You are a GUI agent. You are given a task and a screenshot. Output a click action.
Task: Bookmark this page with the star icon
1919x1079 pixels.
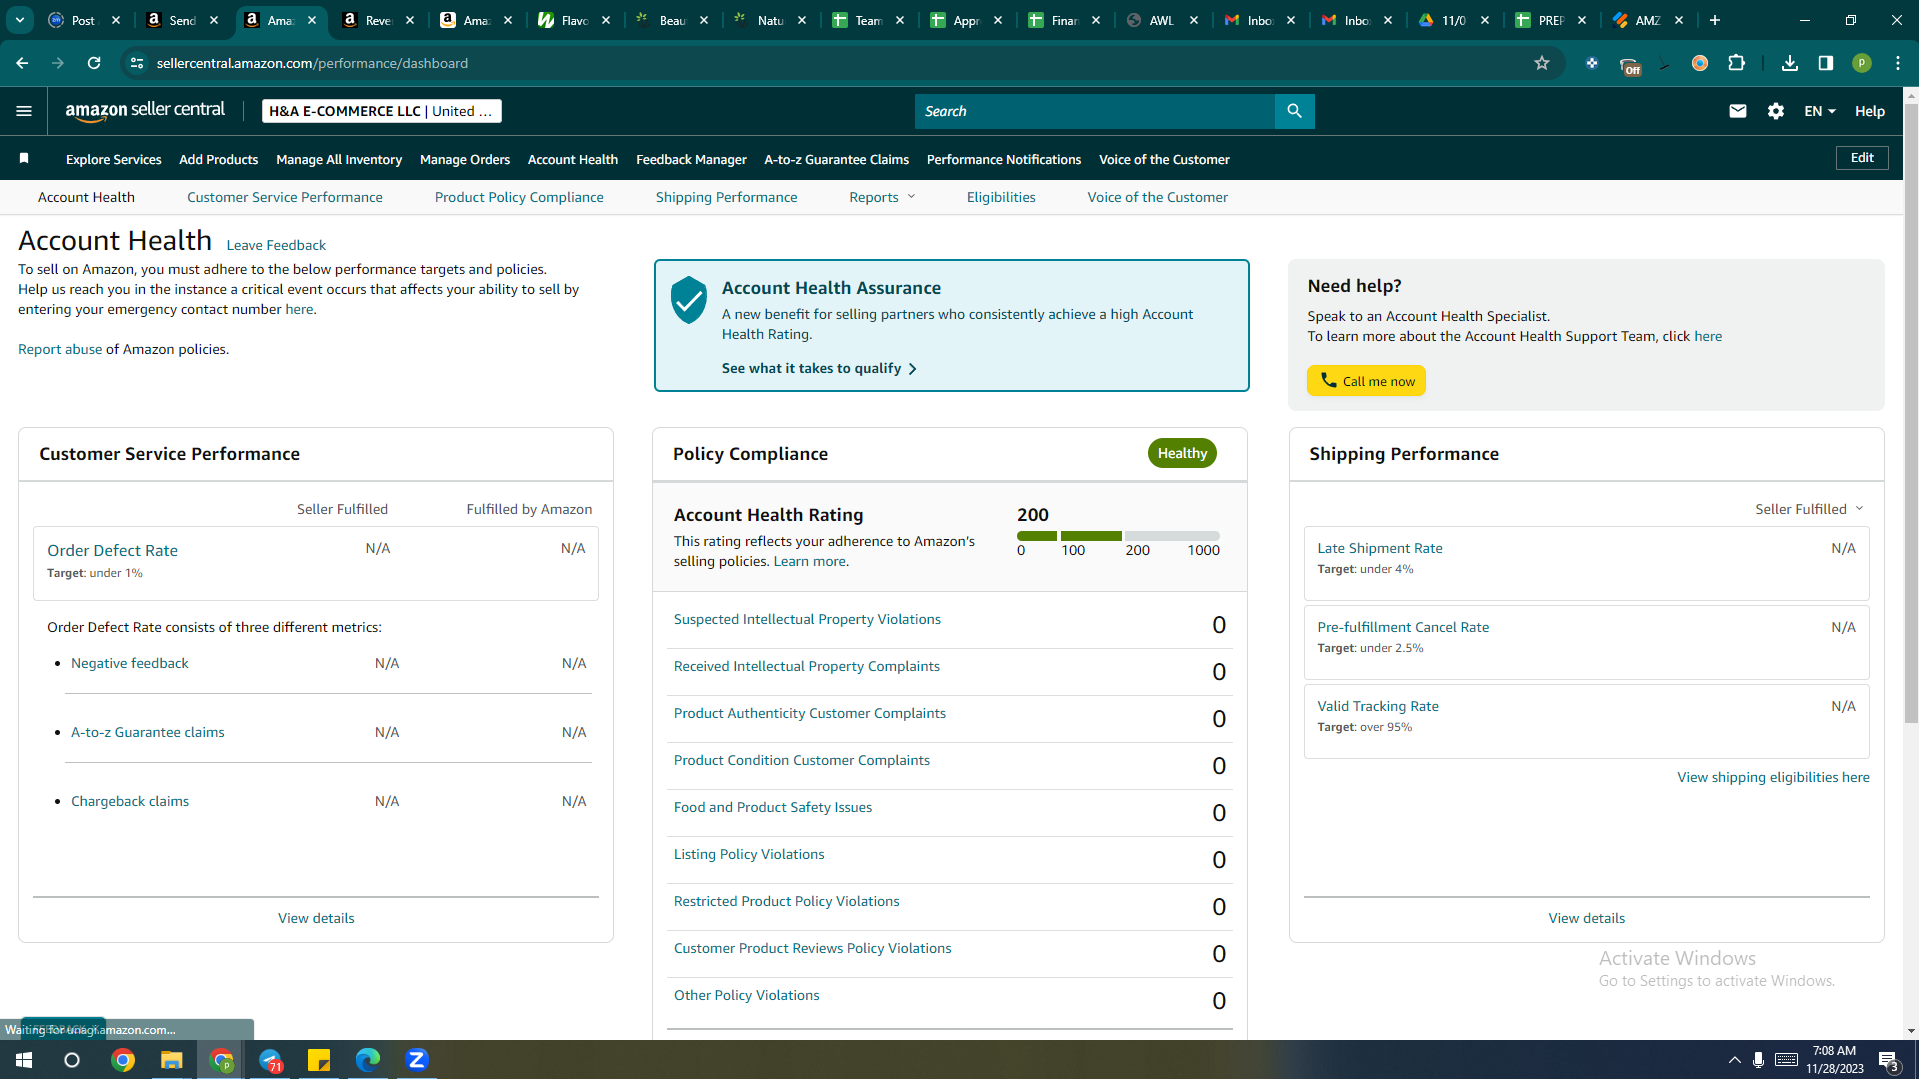coord(1542,63)
